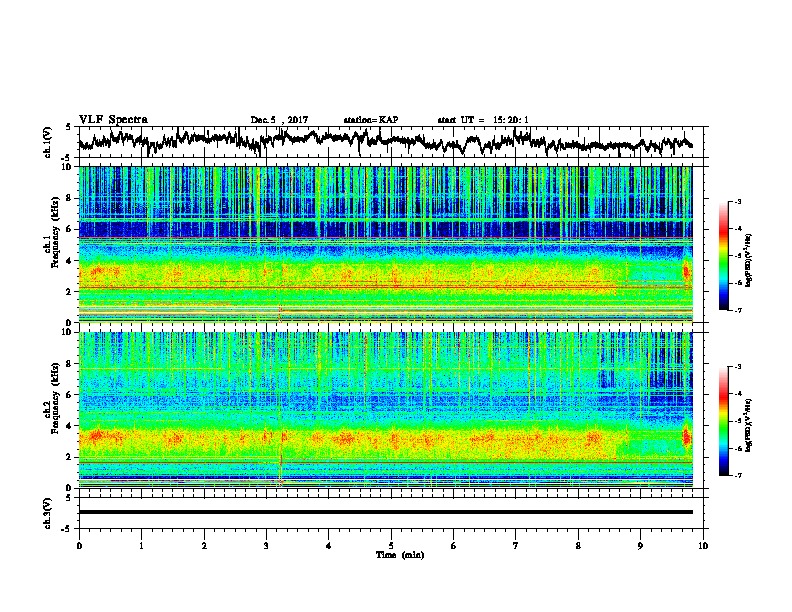Viewport: 792px width, 612px height.
Task: Click the ch.3(V) axis label
Action: pyautogui.click(x=48, y=513)
